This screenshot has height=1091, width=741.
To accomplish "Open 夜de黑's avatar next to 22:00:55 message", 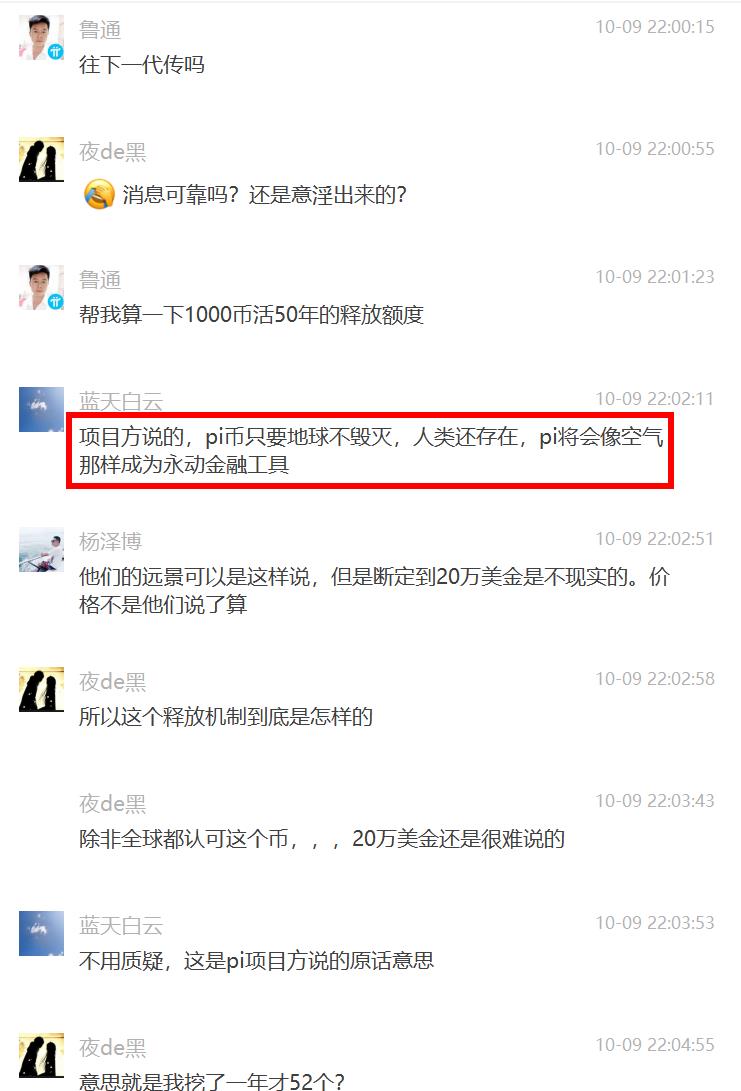I will click(41, 159).
